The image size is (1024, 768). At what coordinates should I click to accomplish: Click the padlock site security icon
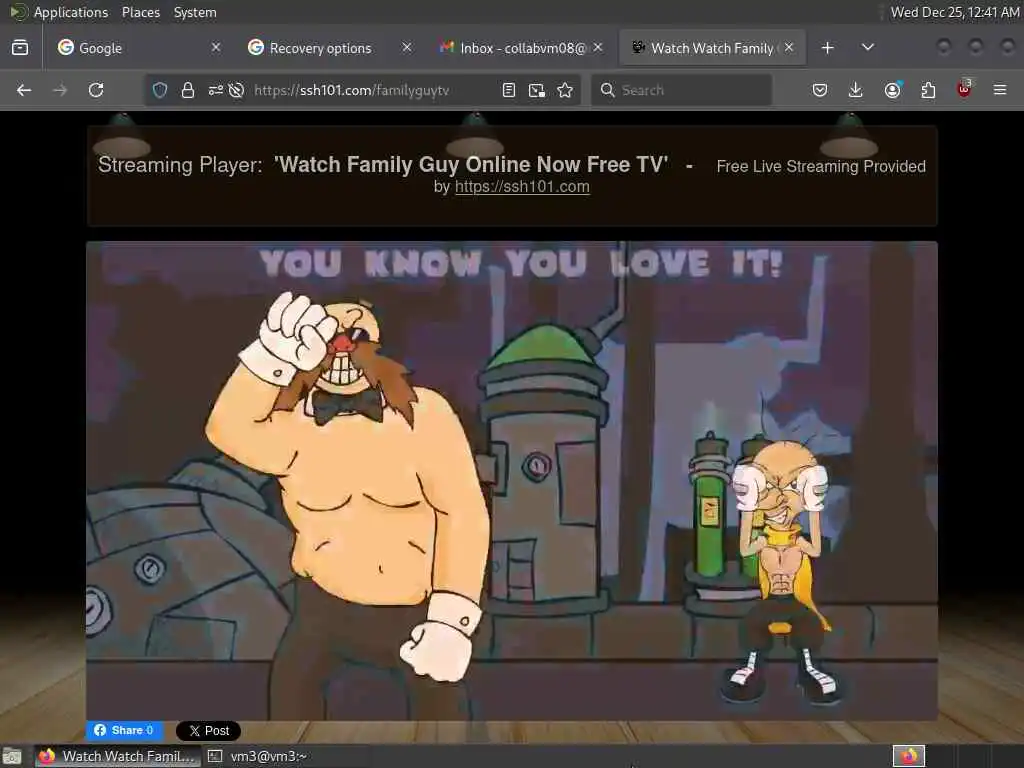pyautogui.click(x=187, y=90)
